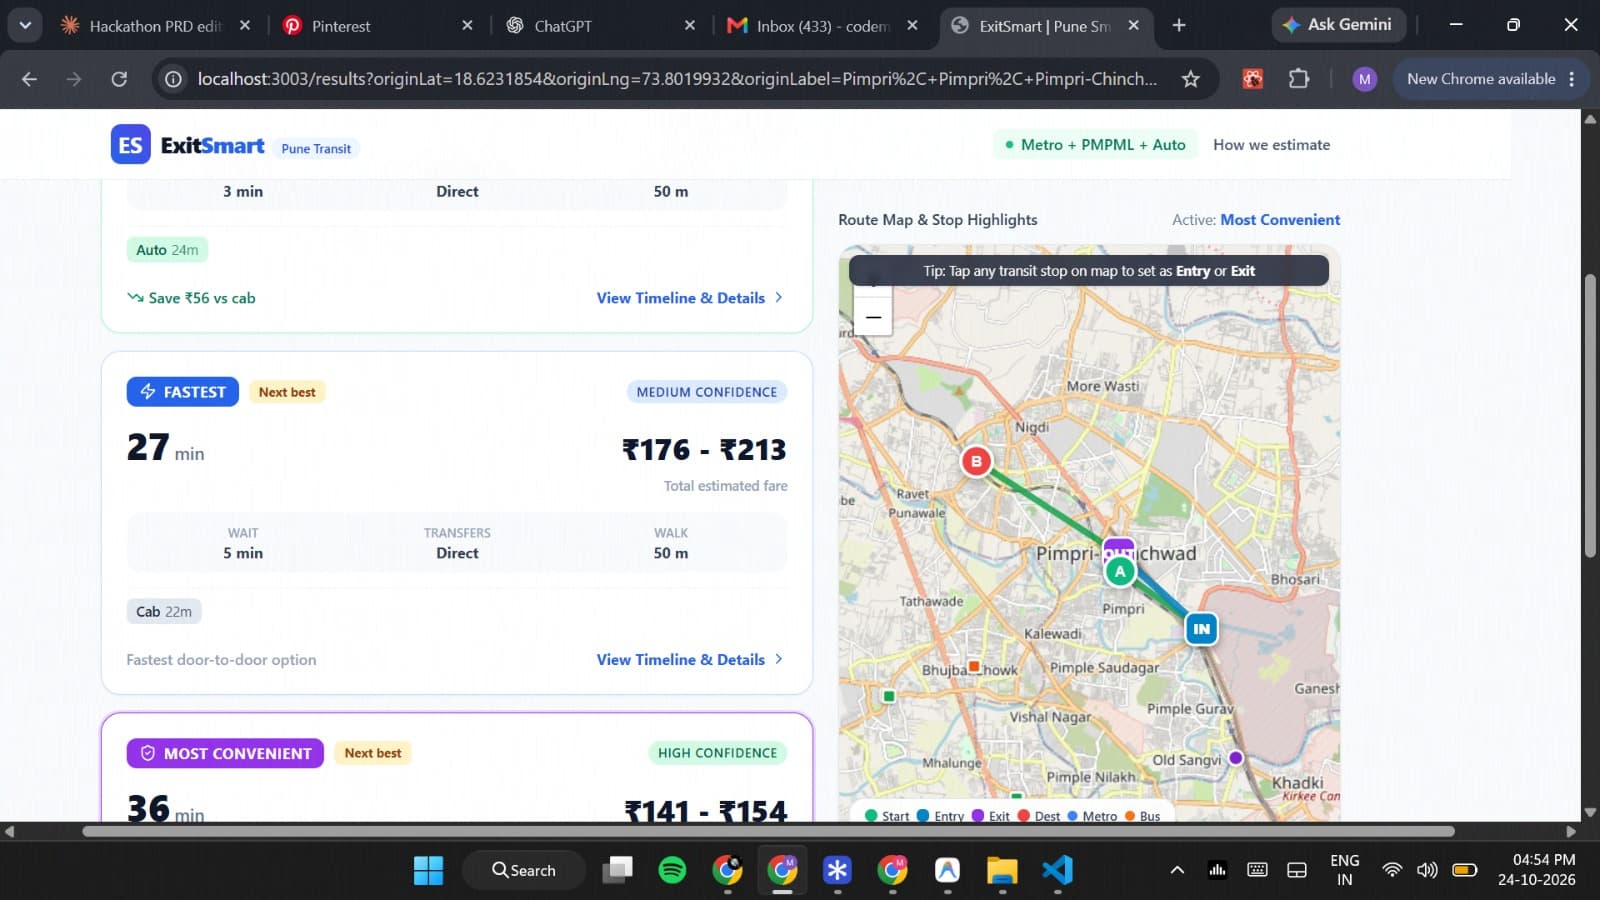Click the Ask Gemini button
Screen dimensions: 1600x900
pos(1338,25)
